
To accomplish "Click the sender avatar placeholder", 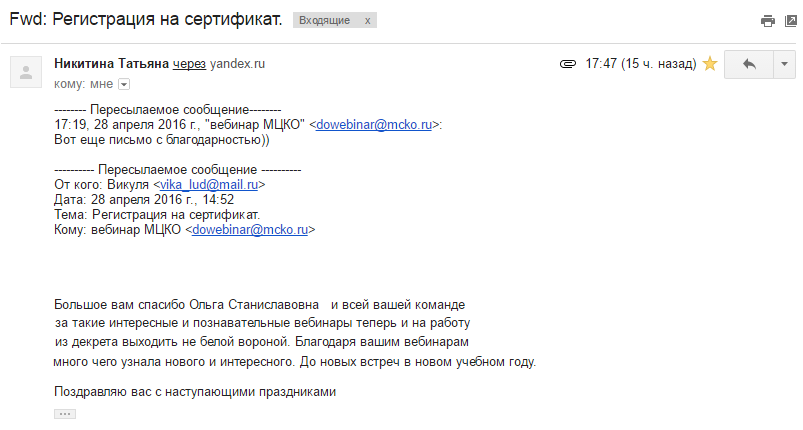I will pyautogui.click(x=26, y=72).
